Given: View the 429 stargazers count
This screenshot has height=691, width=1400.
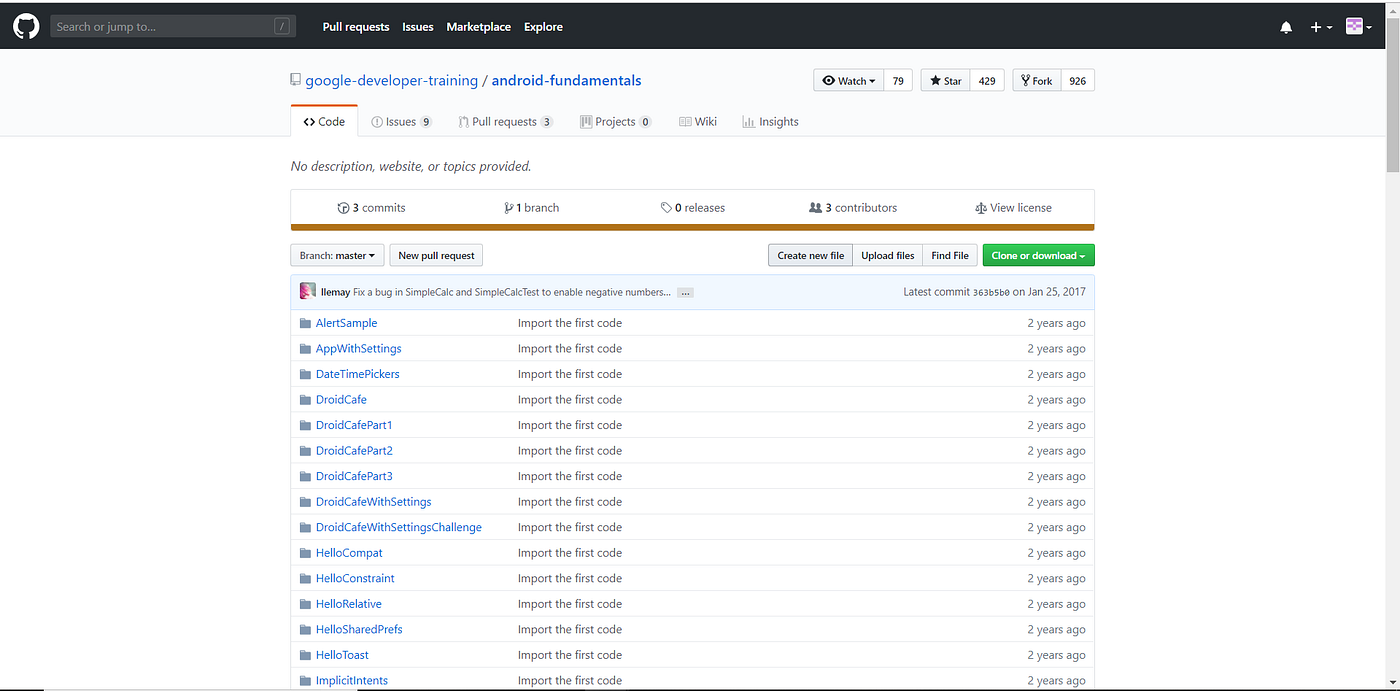Looking at the screenshot, I should (x=987, y=81).
